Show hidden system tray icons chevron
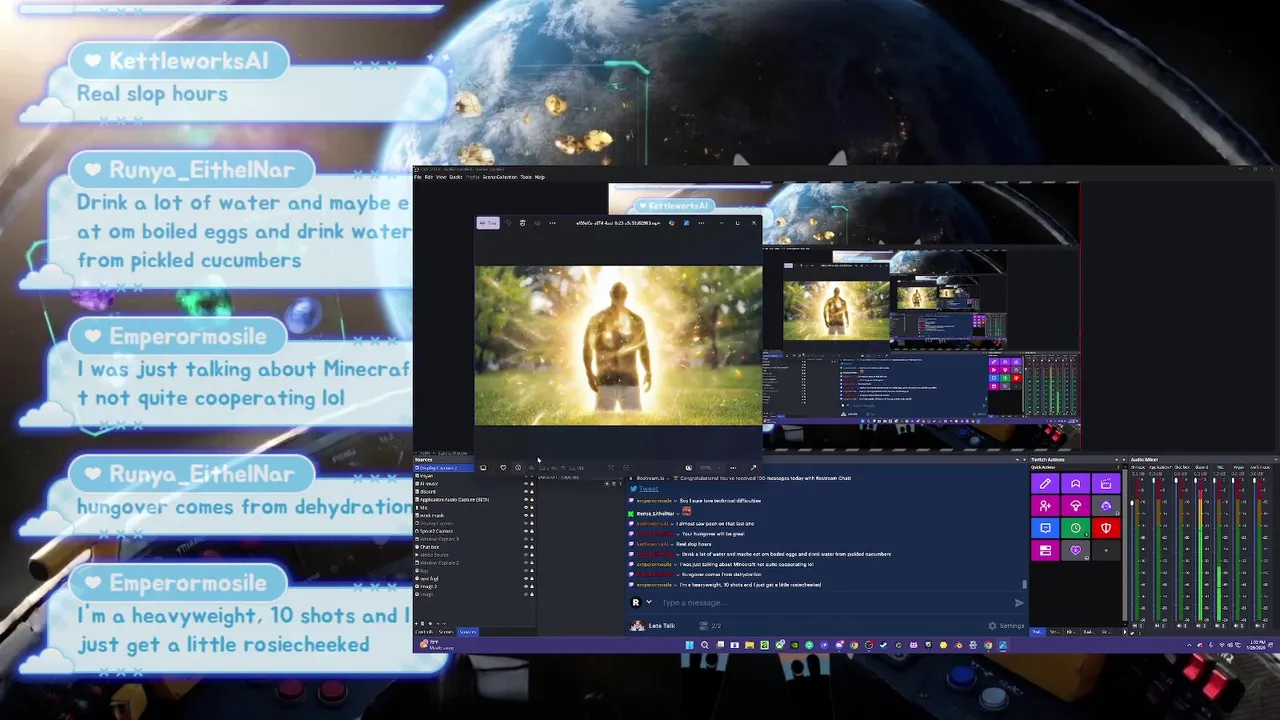 point(1190,645)
